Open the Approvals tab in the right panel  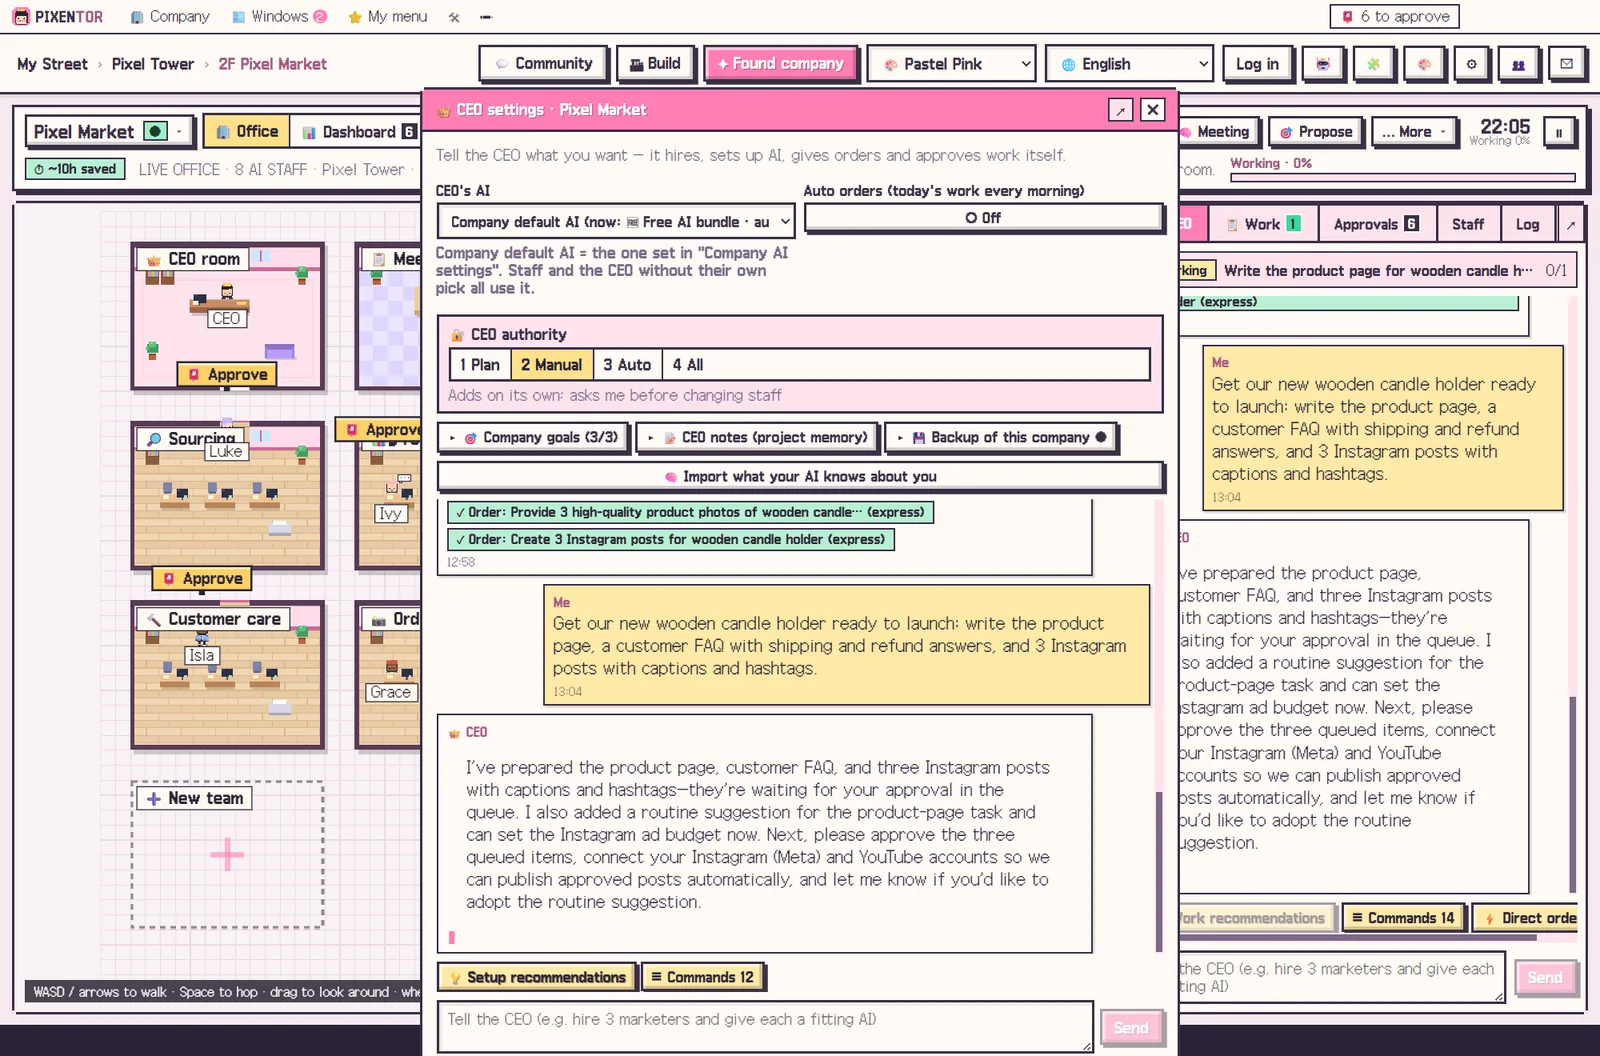[x=1377, y=225]
